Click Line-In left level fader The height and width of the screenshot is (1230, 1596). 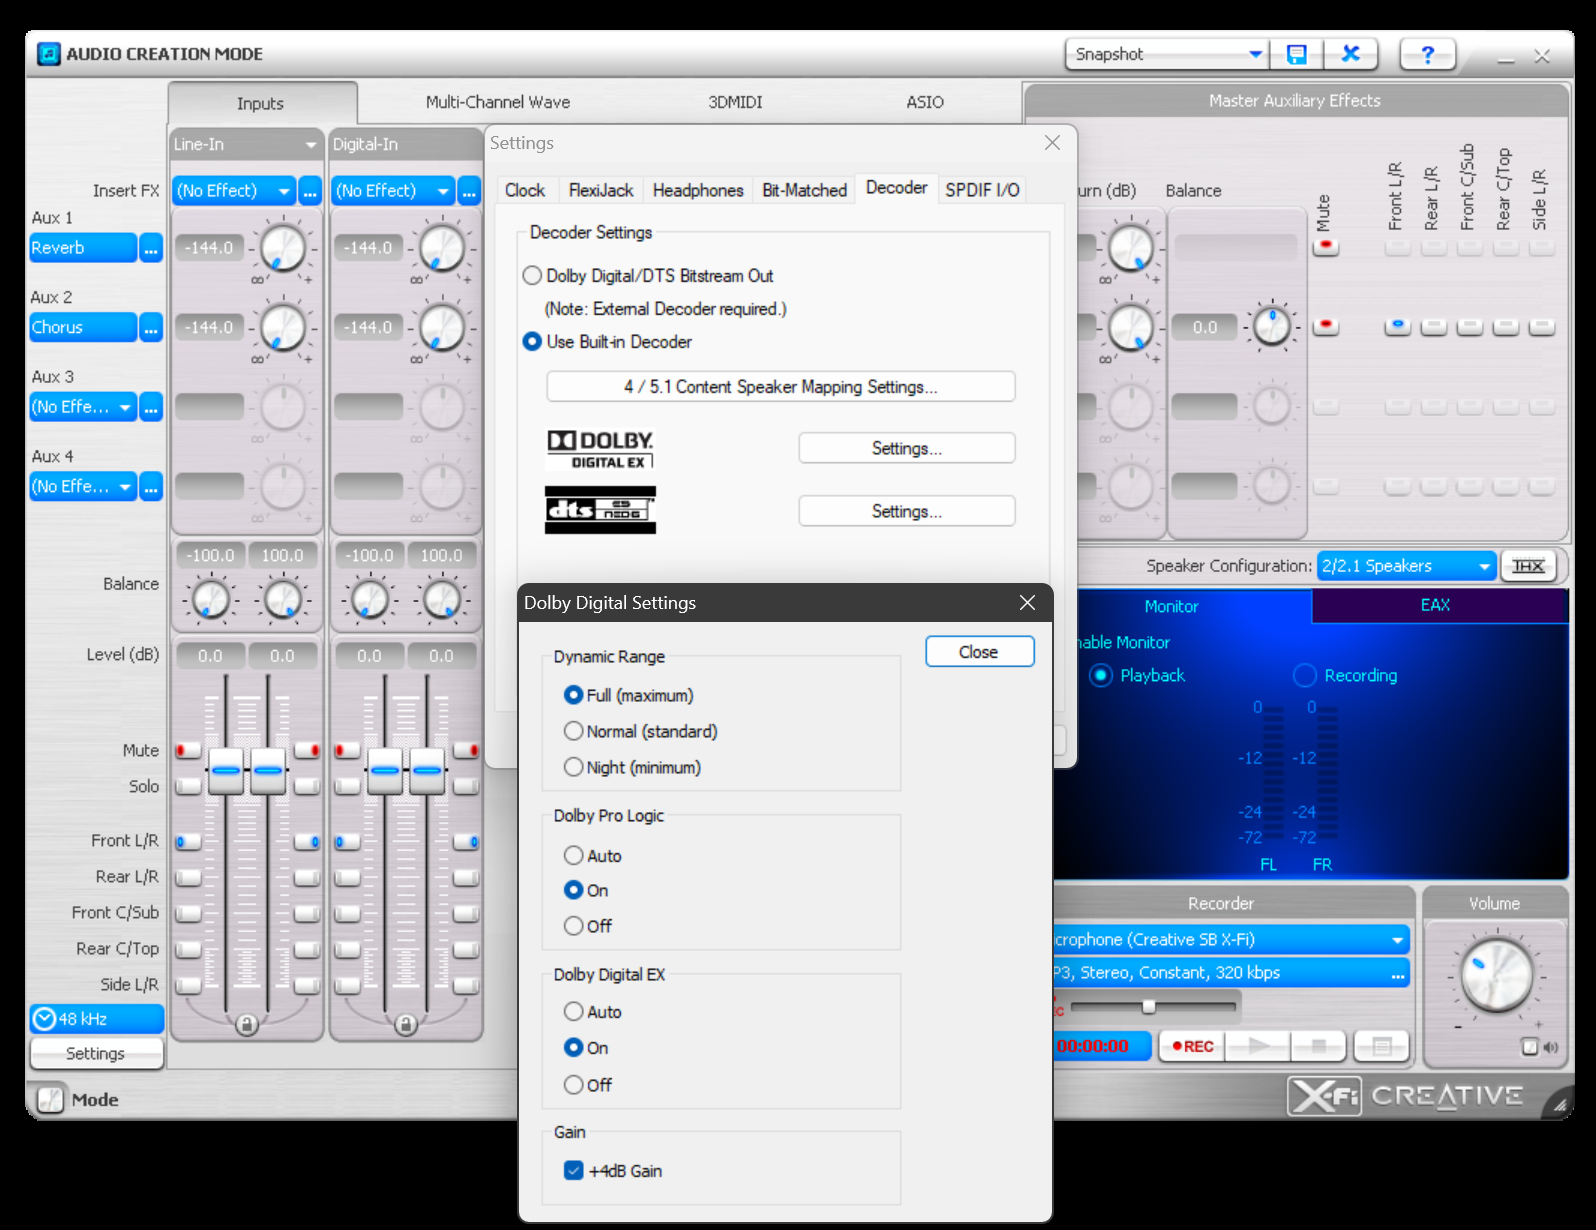click(x=226, y=771)
